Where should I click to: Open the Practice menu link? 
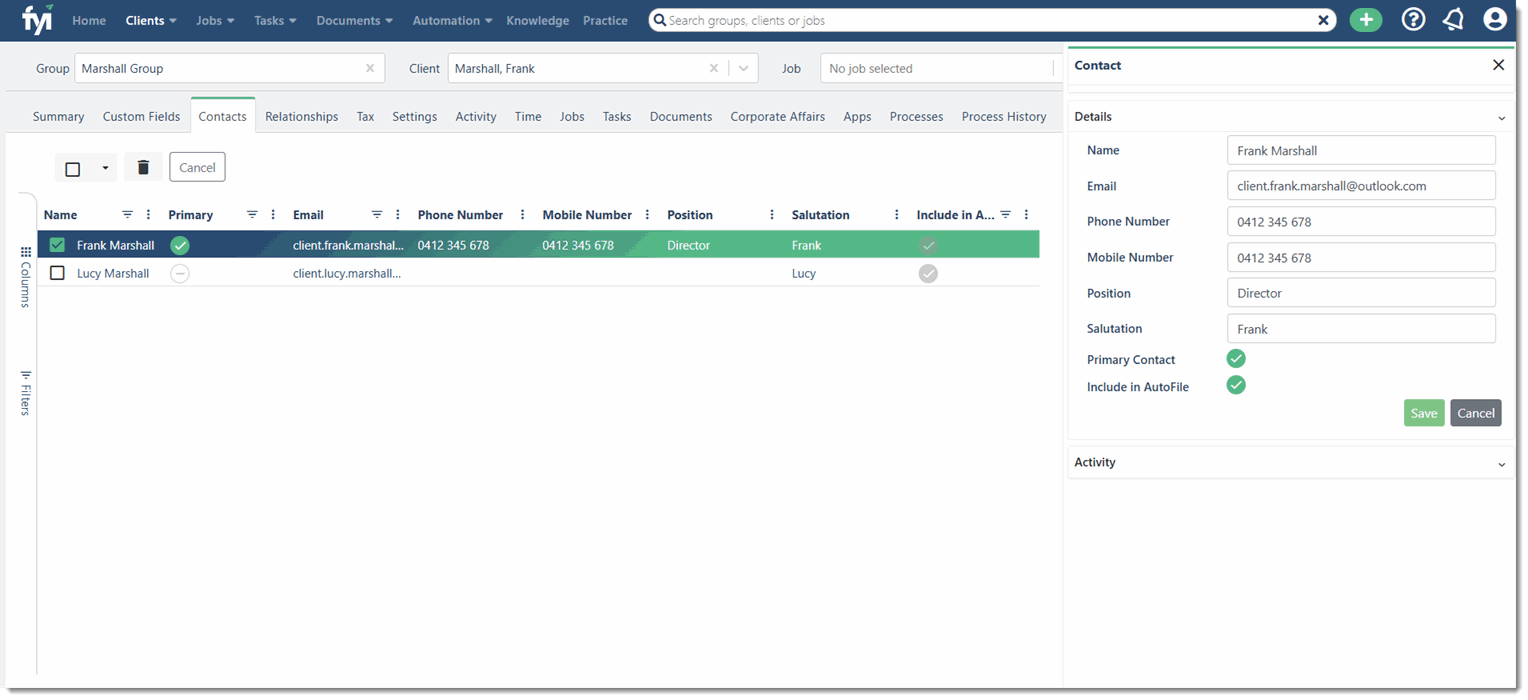click(x=606, y=20)
